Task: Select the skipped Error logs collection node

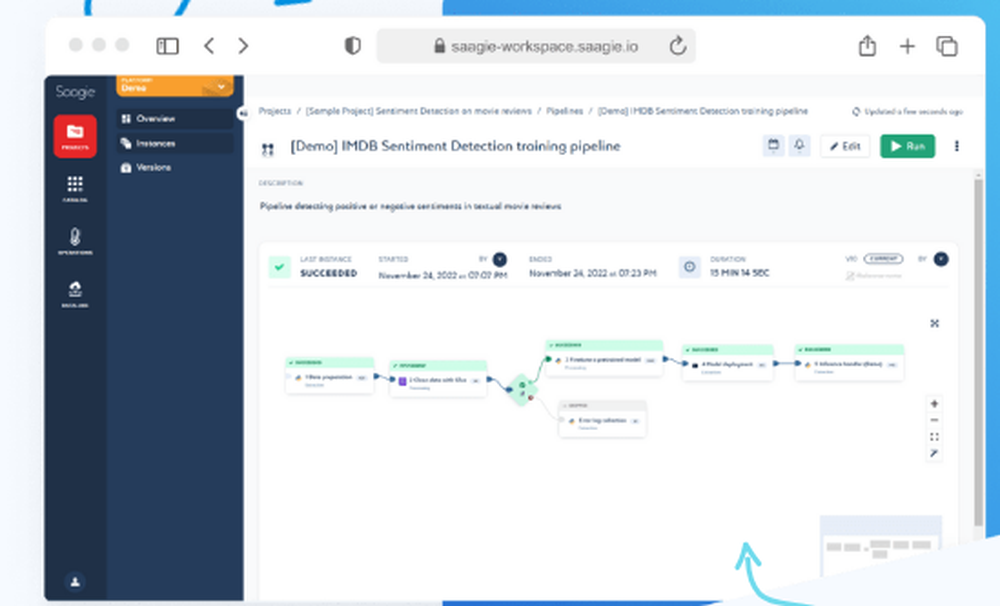Action: point(603,419)
